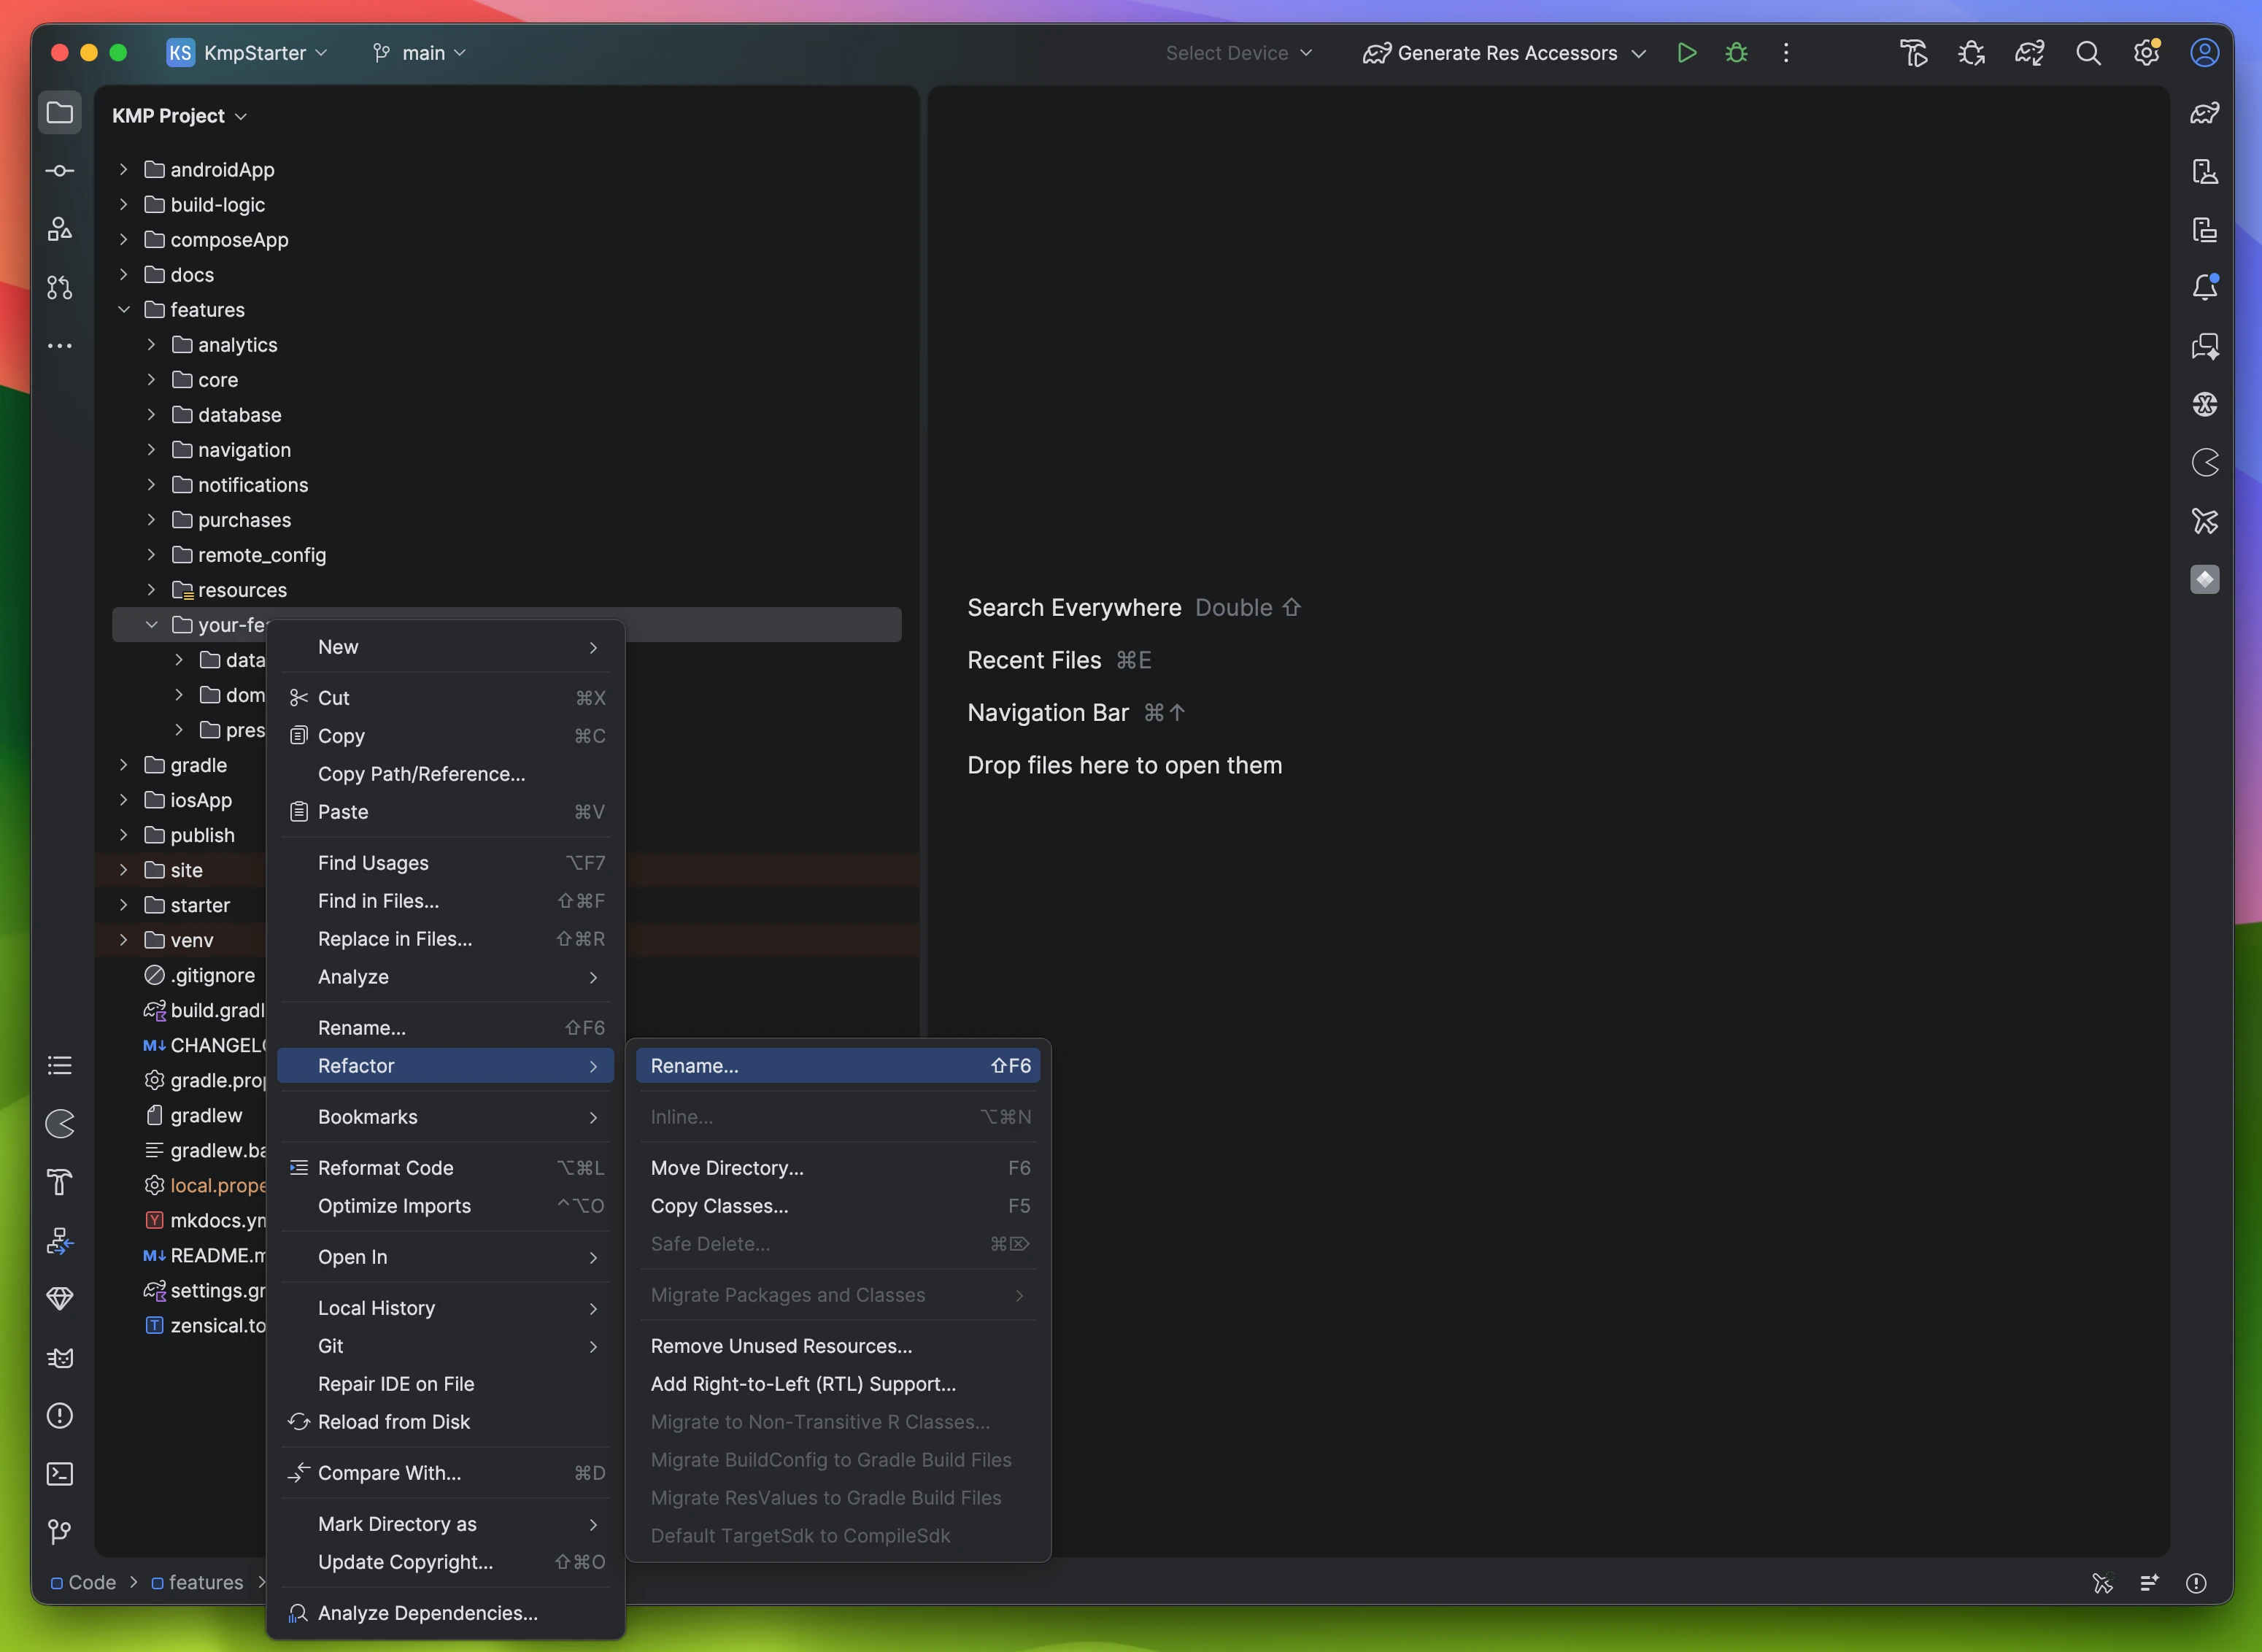
Task: Choose Move Directory... from submenu
Action: (838, 1168)
